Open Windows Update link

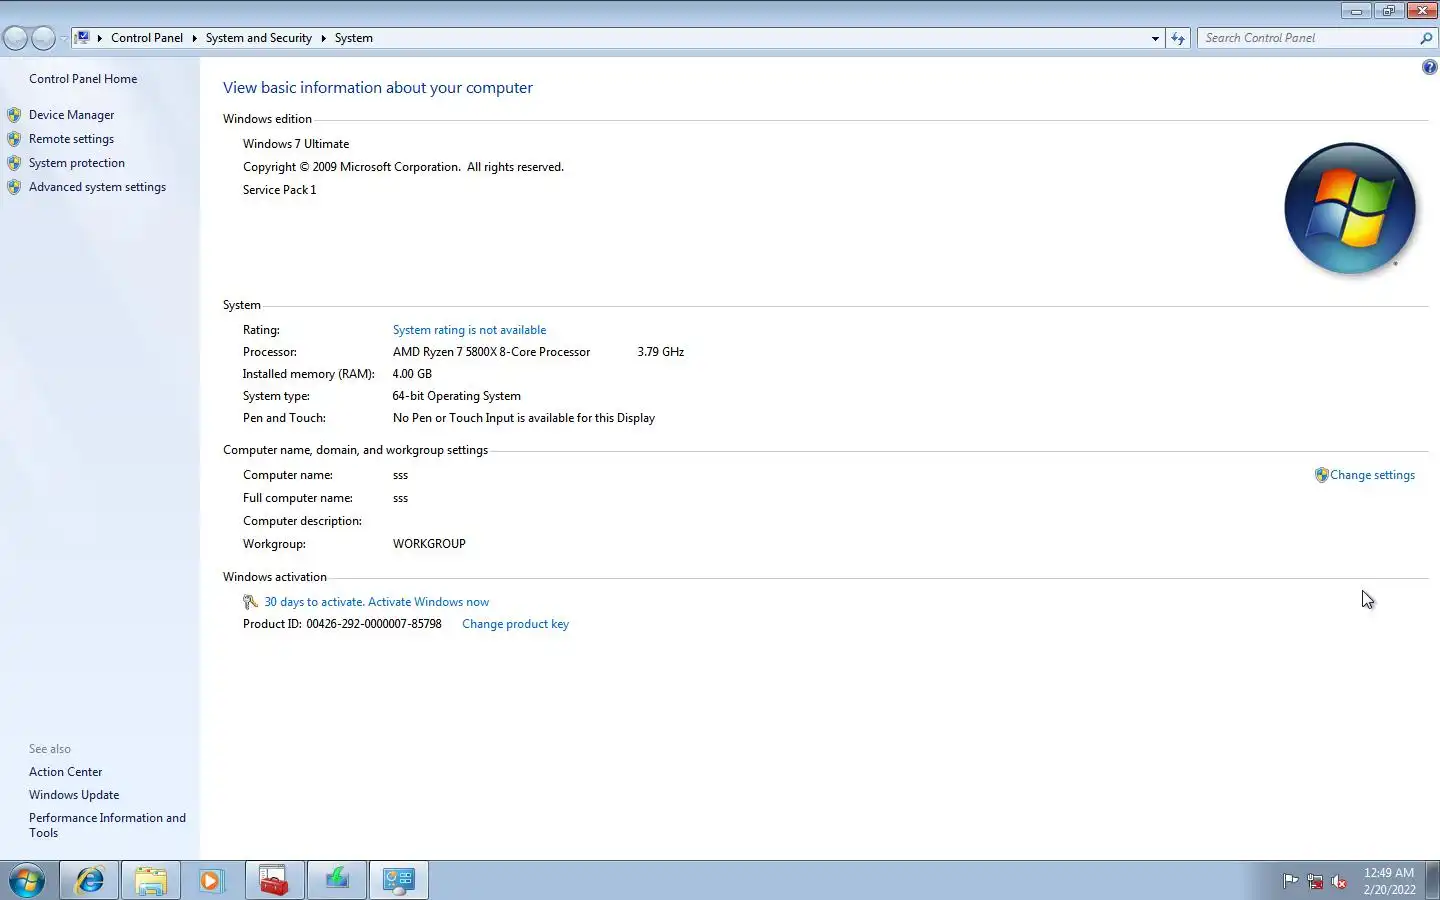pos(74,795)
